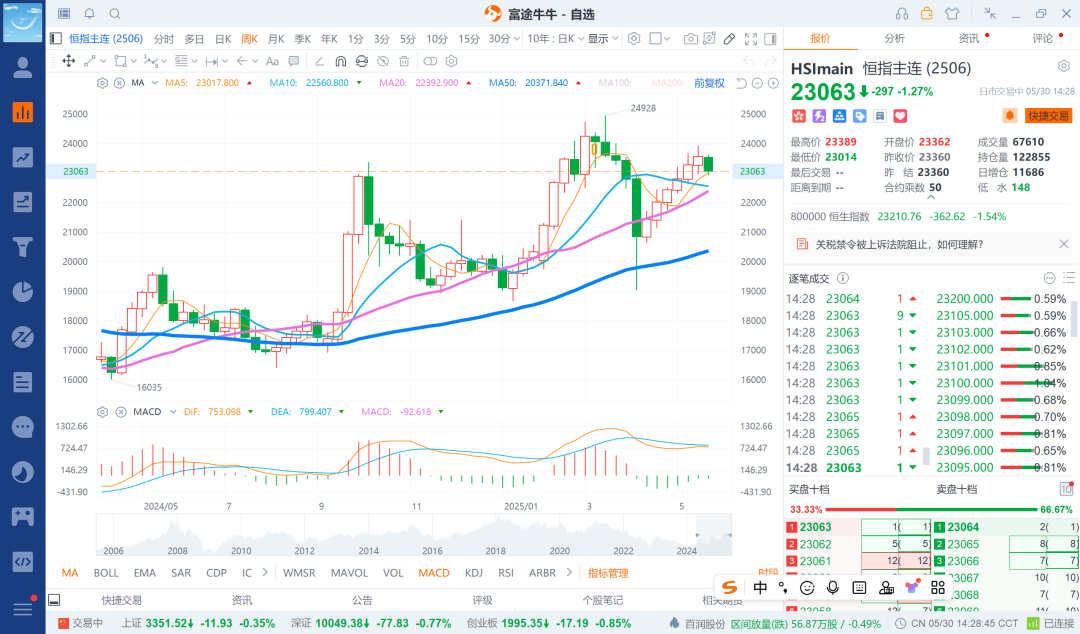This screenshot has height=634, width=1080.
Task: Toggle the MA100 indicator line
Action: click(x=614, y=83)
